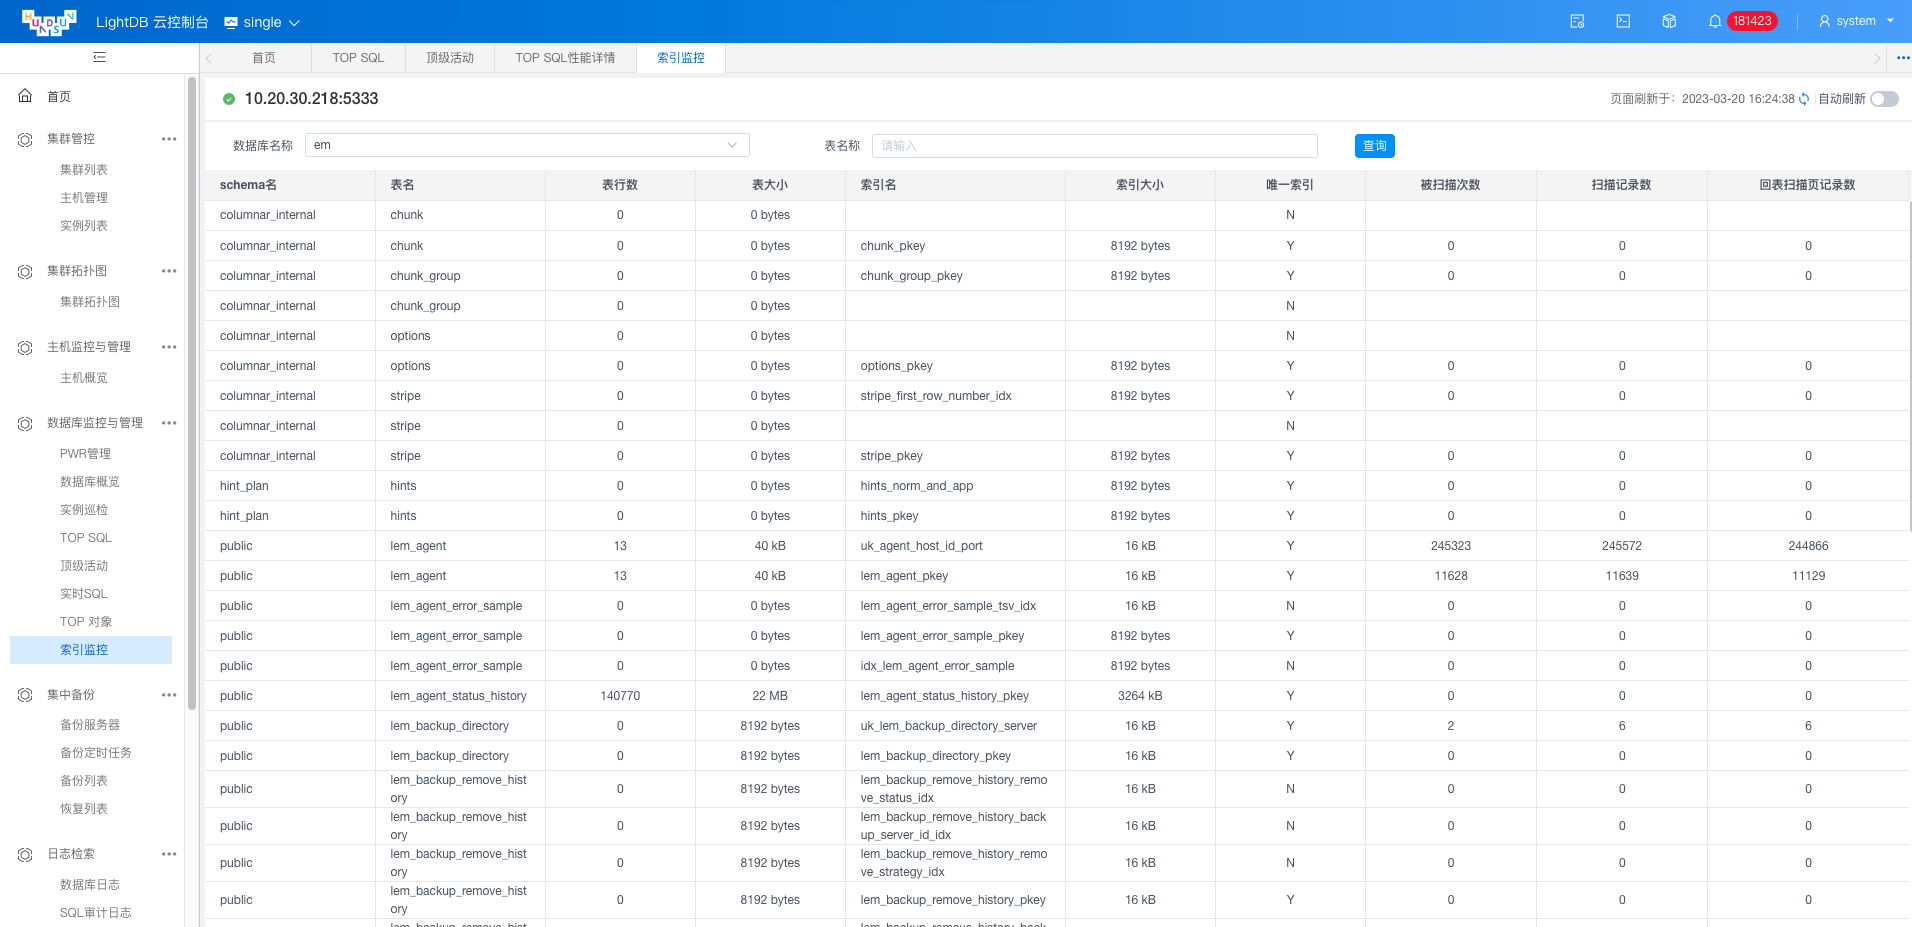This screenshot has width=1912, height=927.
Task: Open 实例列表 in the sidebar
Action: pyautogui.click(x=84, y=226)
